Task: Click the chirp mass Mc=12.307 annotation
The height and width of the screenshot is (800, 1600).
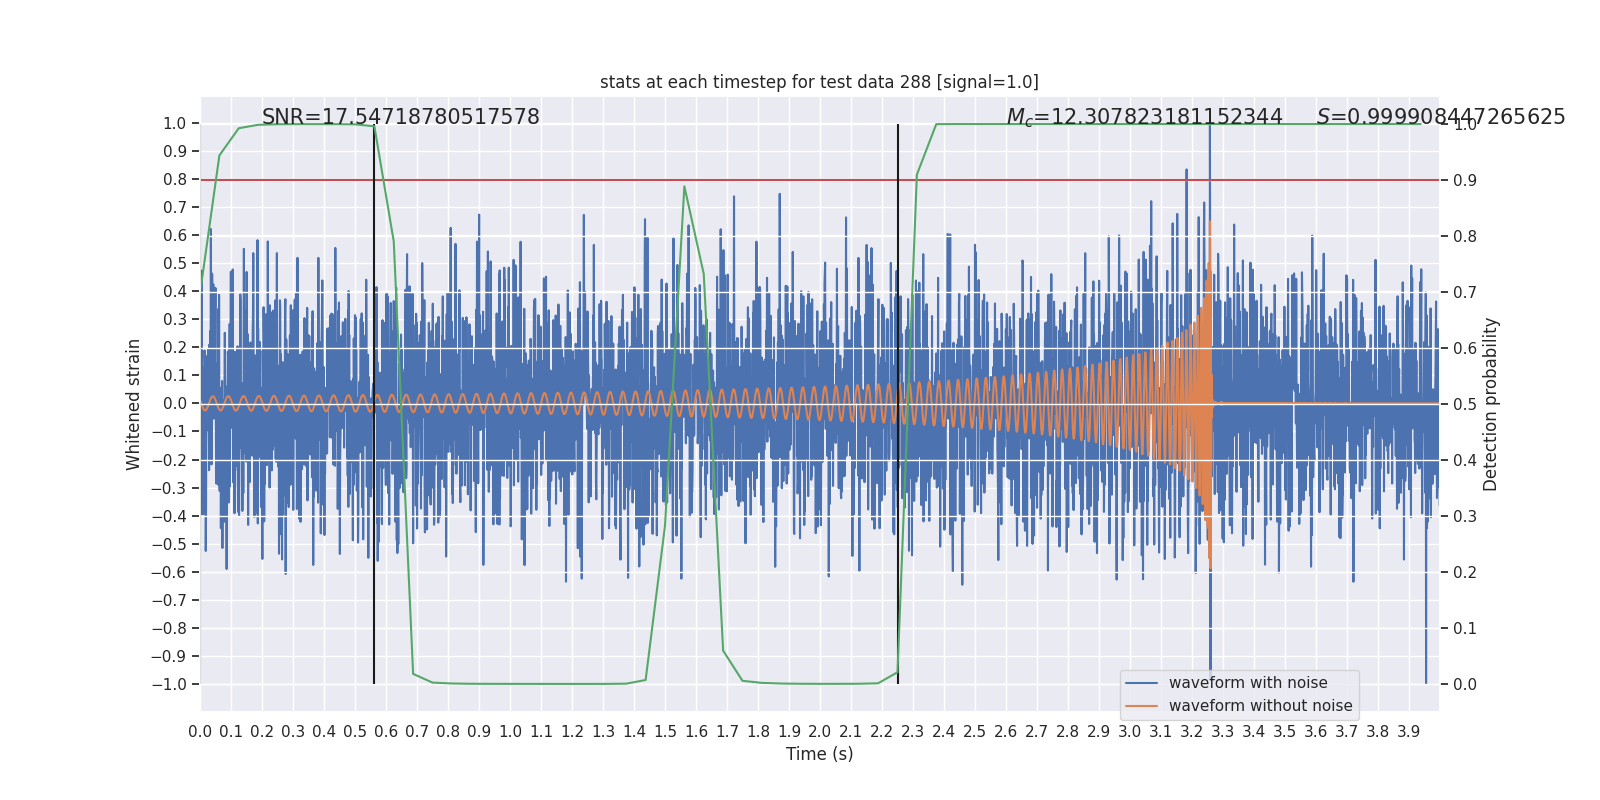Action: [x=1144, y=117]
